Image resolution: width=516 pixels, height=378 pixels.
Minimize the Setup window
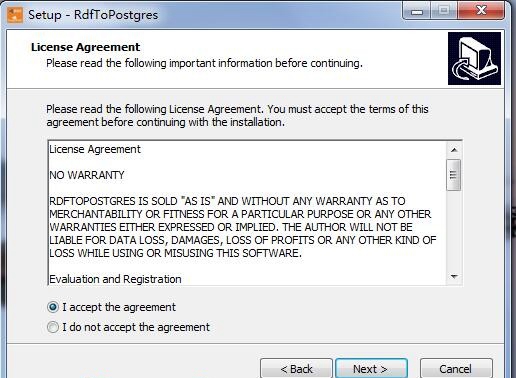(x=417, y=11)
